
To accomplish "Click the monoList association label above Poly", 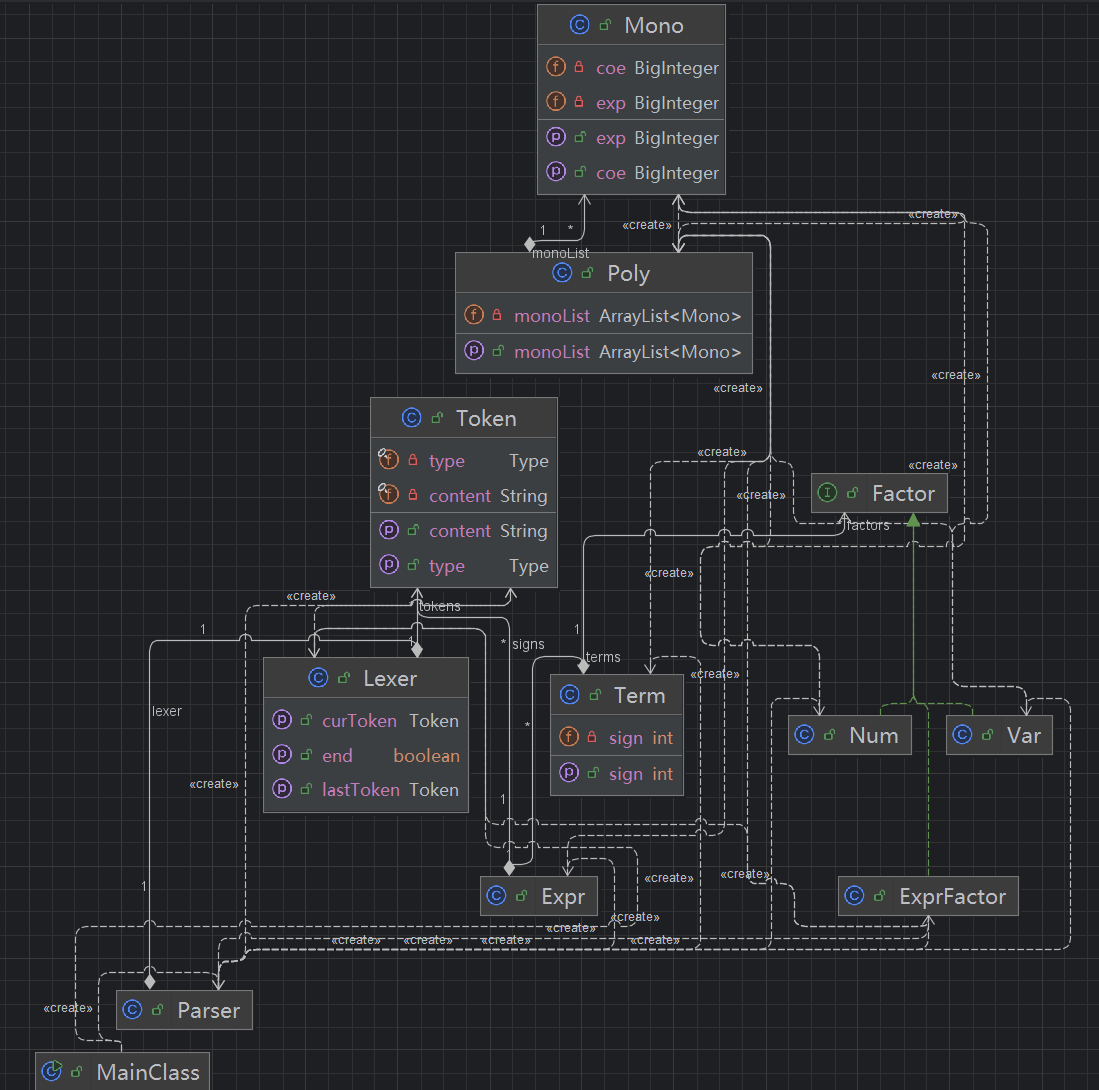I will click(561, 253).
